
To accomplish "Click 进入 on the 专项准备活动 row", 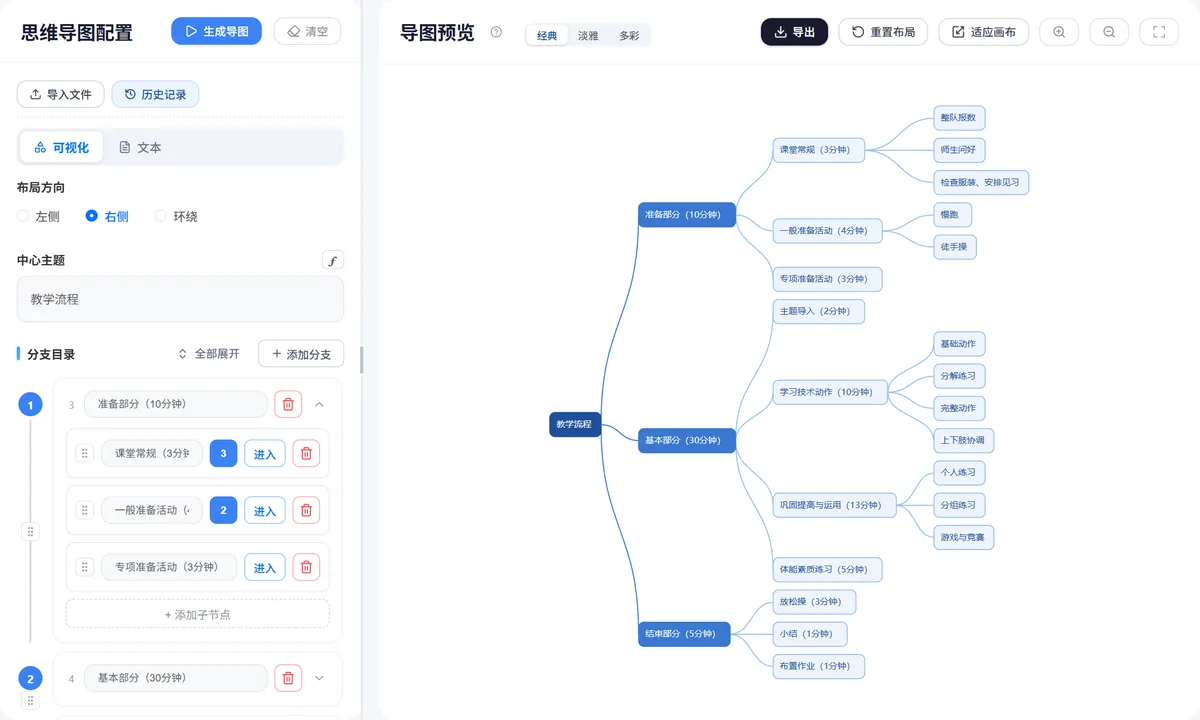I will (265, 567).
